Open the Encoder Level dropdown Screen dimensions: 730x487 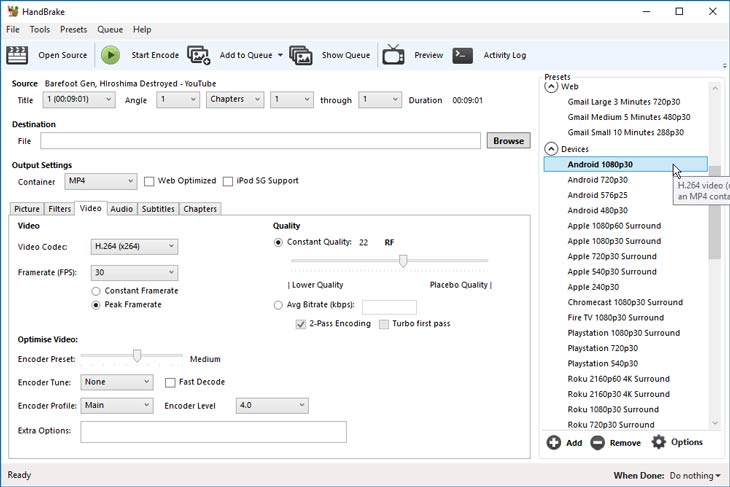coord(272,406)
